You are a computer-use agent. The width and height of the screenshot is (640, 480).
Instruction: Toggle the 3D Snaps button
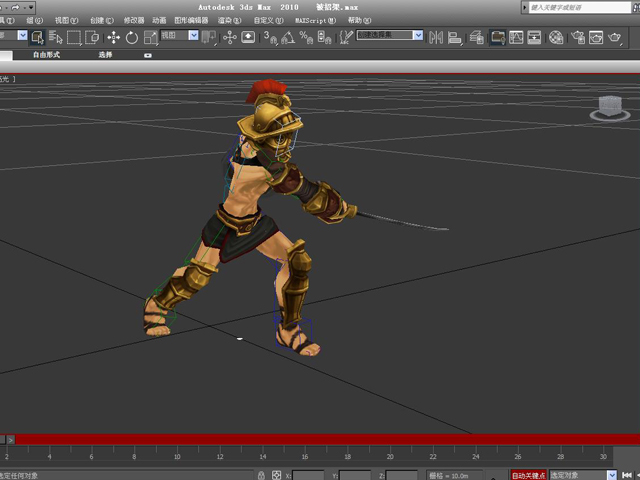(270, 38)
